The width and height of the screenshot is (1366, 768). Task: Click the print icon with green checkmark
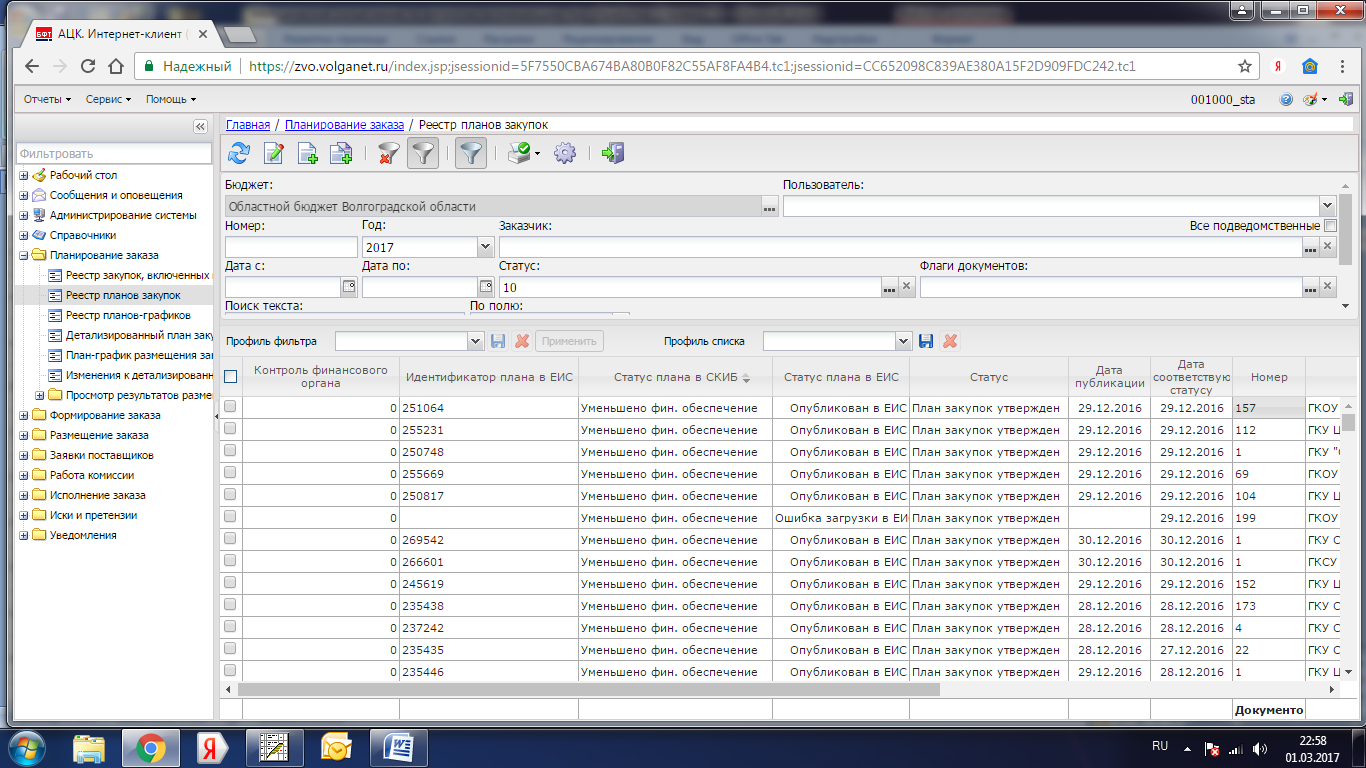[519, 153]
